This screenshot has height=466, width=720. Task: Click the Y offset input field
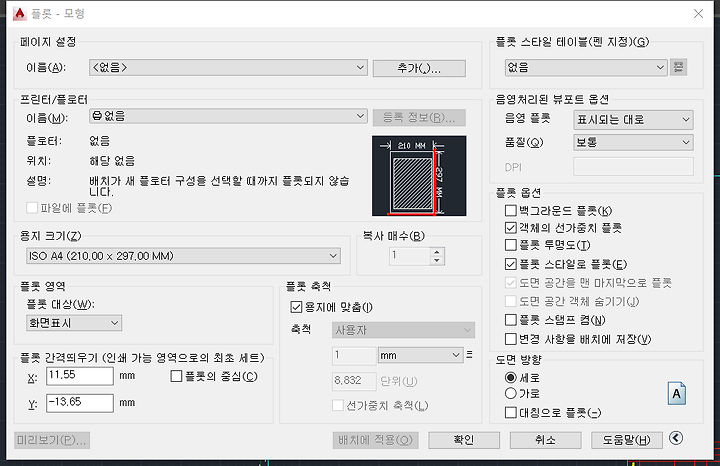pyautogui.click(x=80, y=403)
